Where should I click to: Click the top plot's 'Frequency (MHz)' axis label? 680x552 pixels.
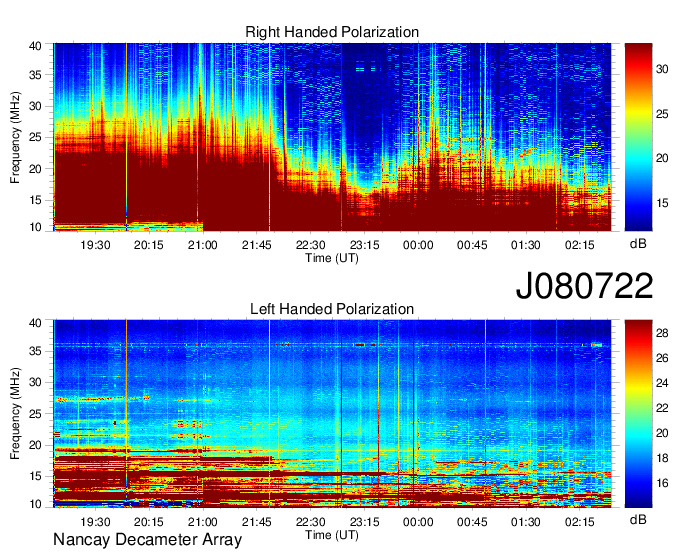(15, 137)
